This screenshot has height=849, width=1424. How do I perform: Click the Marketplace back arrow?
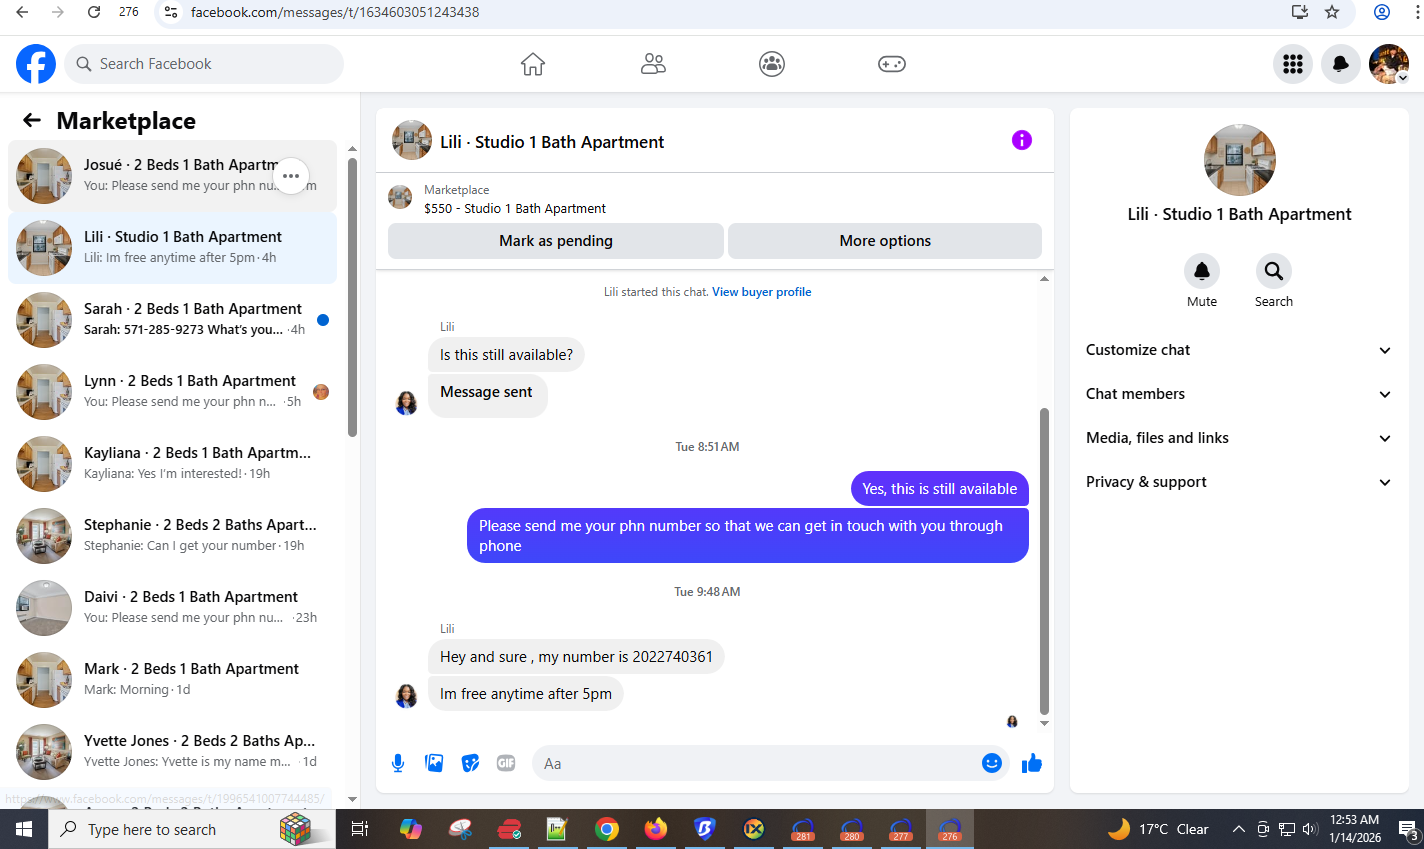tap(32, 121)
